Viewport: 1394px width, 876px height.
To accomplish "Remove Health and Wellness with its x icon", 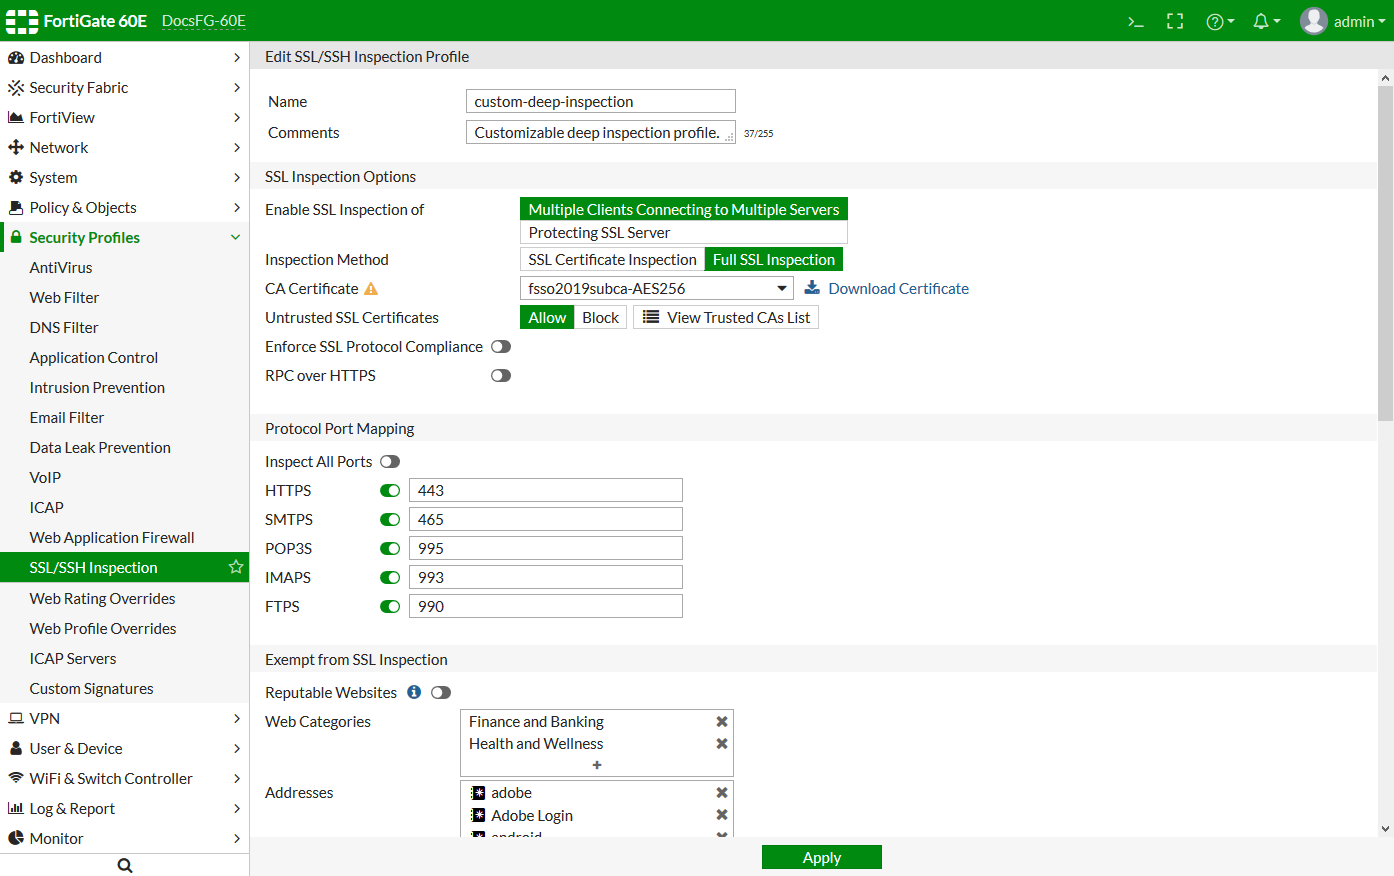I will [x=721, y=743].
